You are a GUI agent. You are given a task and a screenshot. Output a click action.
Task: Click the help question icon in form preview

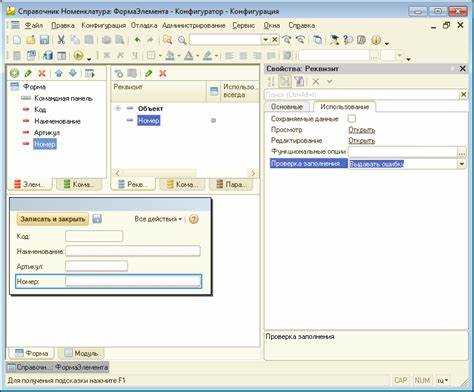point(194,219)
